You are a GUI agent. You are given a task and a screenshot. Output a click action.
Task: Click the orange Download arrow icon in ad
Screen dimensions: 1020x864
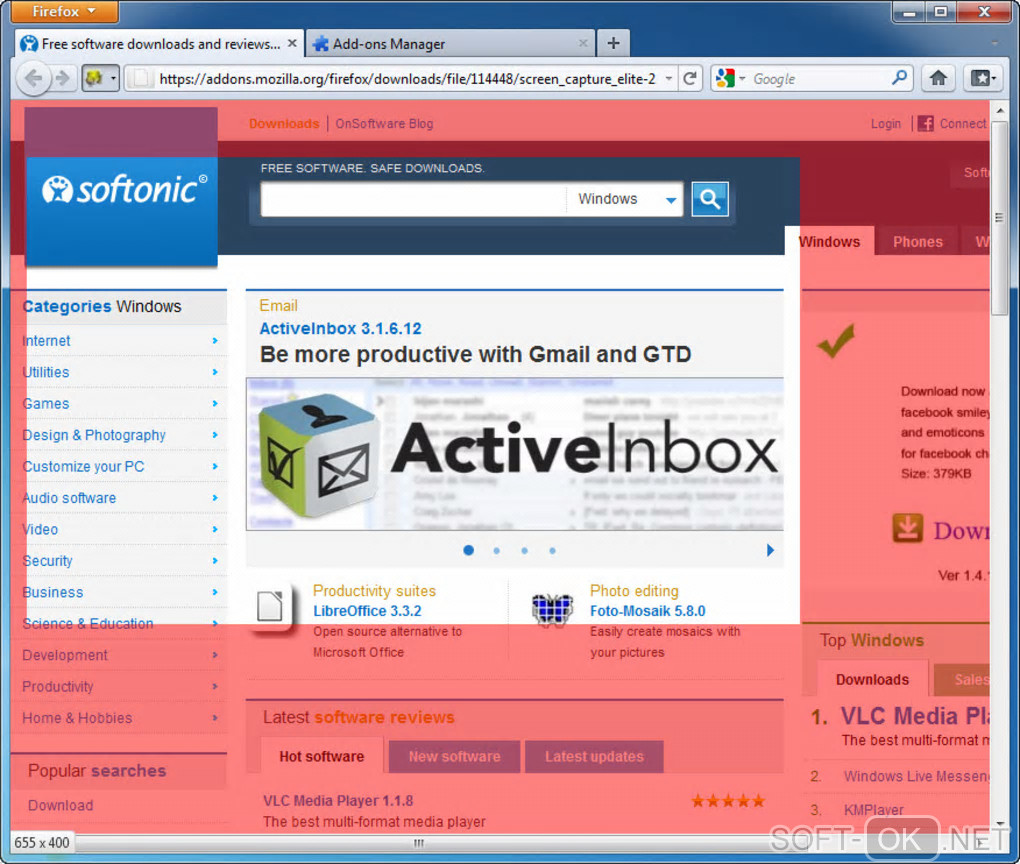pyautogui.click(x=907, y=528)
